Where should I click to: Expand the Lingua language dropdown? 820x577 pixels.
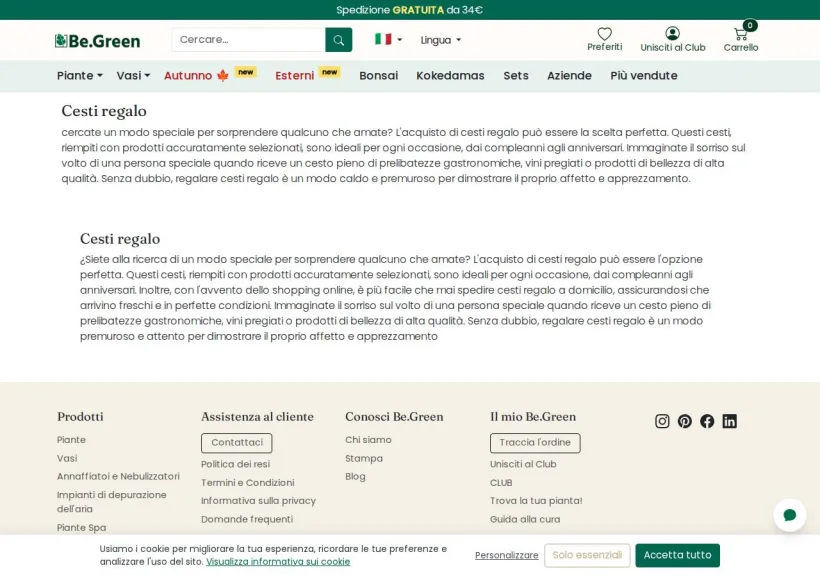click(441, 40)
